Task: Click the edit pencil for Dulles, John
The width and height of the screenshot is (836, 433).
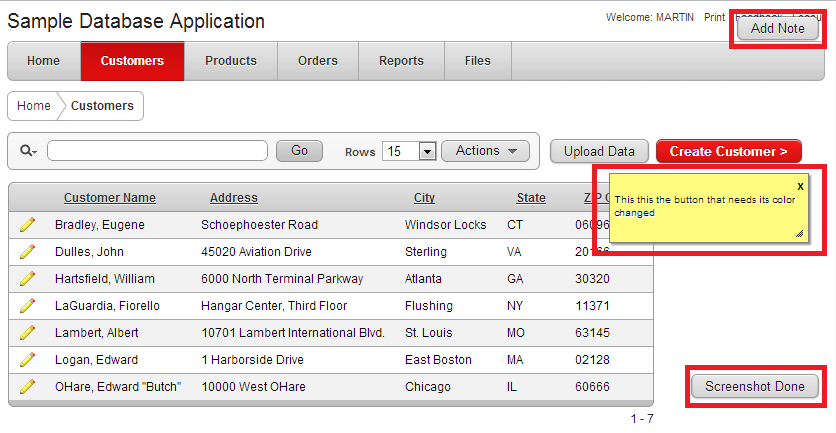Action: pyautogui.click(x=27, y=252)
